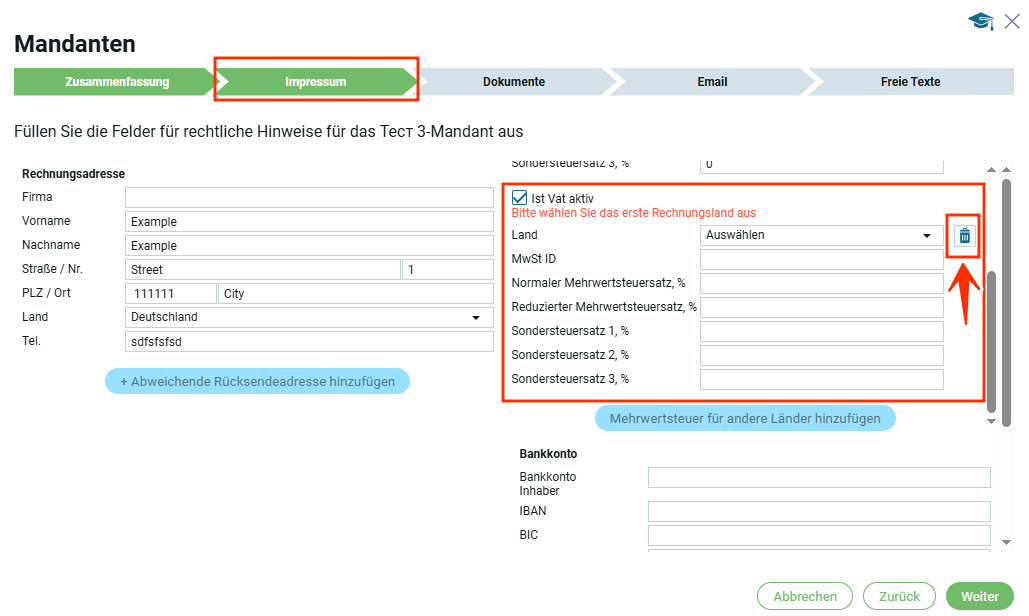
Task: Select the Freie Texte step
Action: (x=910, y=82)
